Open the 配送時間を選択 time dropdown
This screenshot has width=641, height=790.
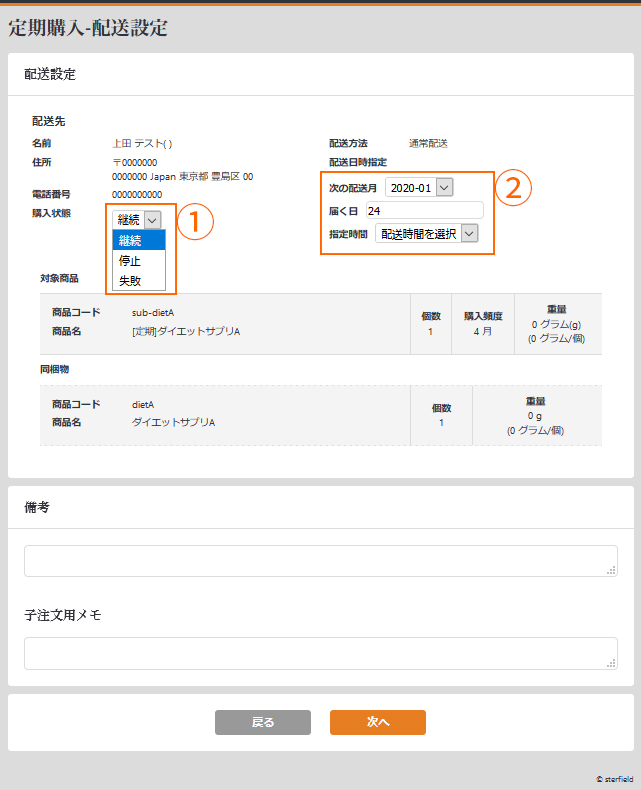[x=427, y=234]
